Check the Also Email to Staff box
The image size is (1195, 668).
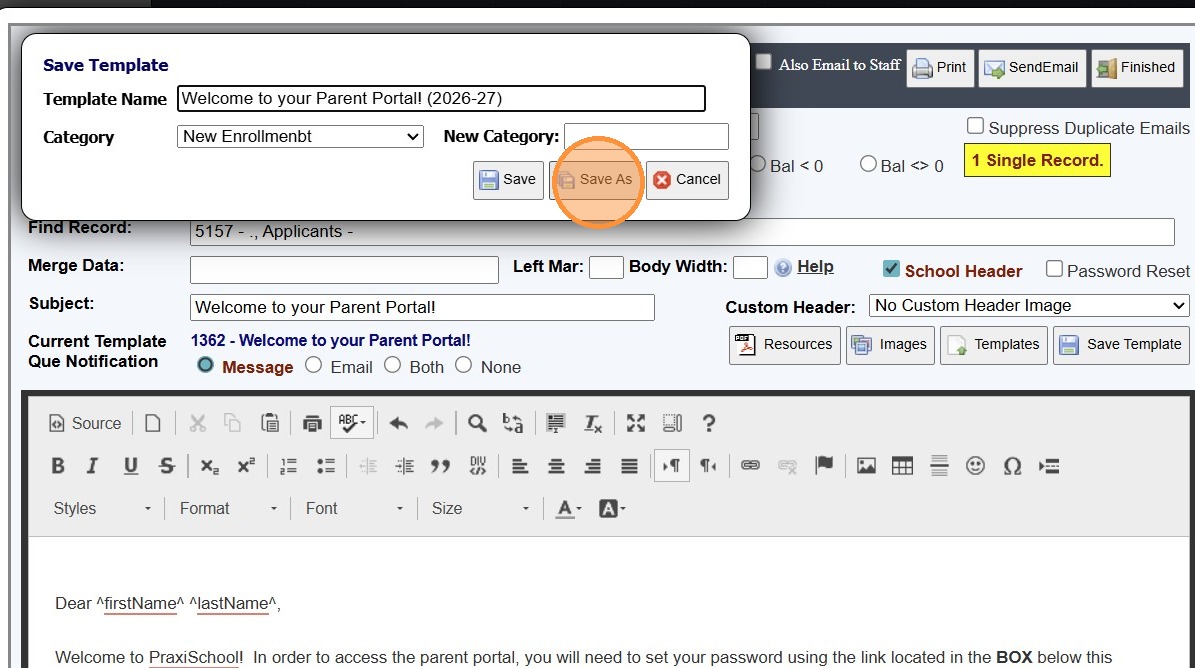click(764, 62)
